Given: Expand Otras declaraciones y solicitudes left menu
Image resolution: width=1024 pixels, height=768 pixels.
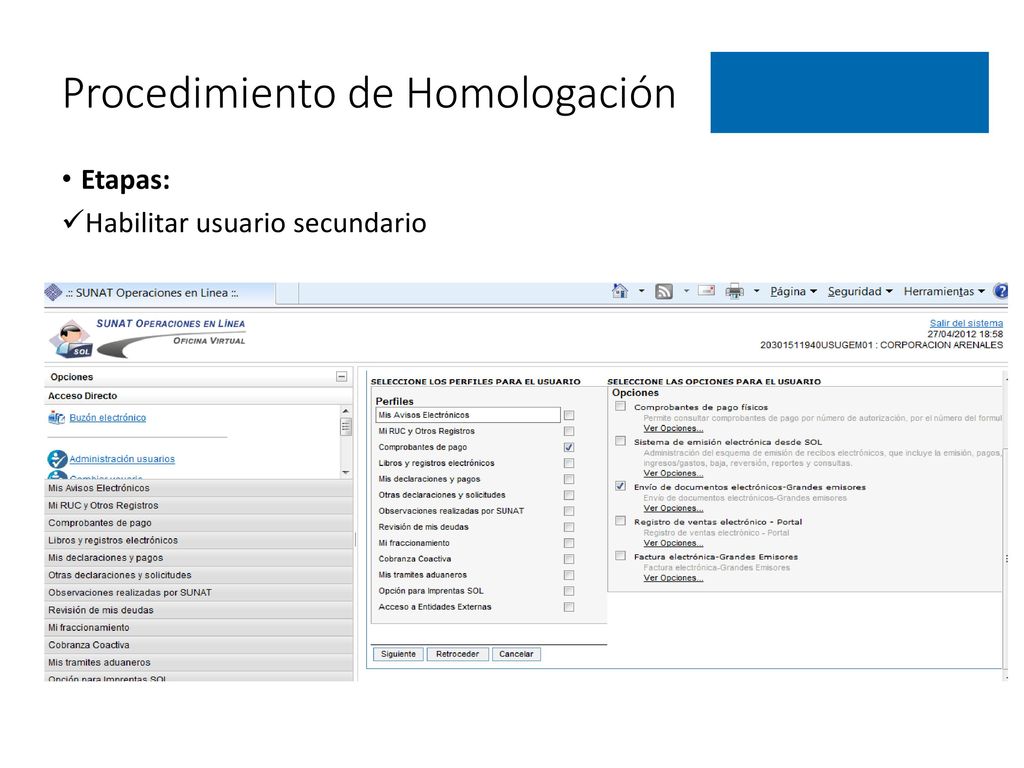Looking at the screenshot, I should (199, 575).
